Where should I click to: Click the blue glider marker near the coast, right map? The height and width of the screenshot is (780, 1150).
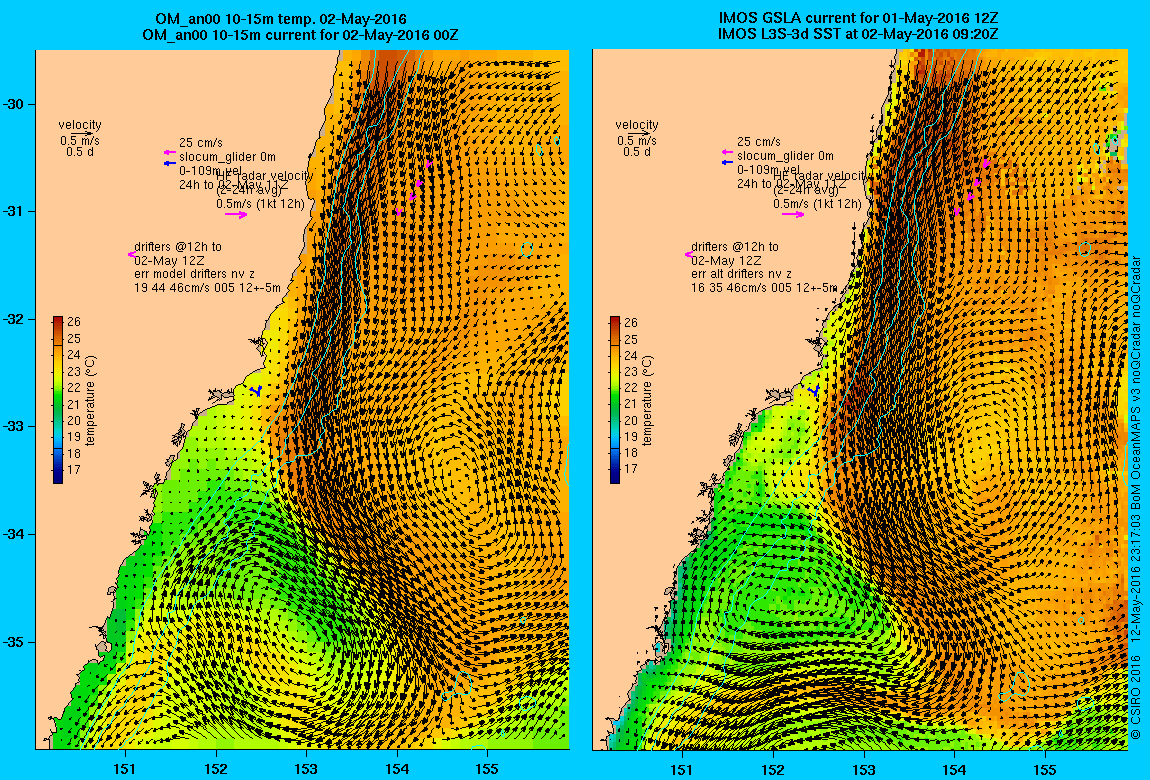pyautogui.click(x=813, y=391)
